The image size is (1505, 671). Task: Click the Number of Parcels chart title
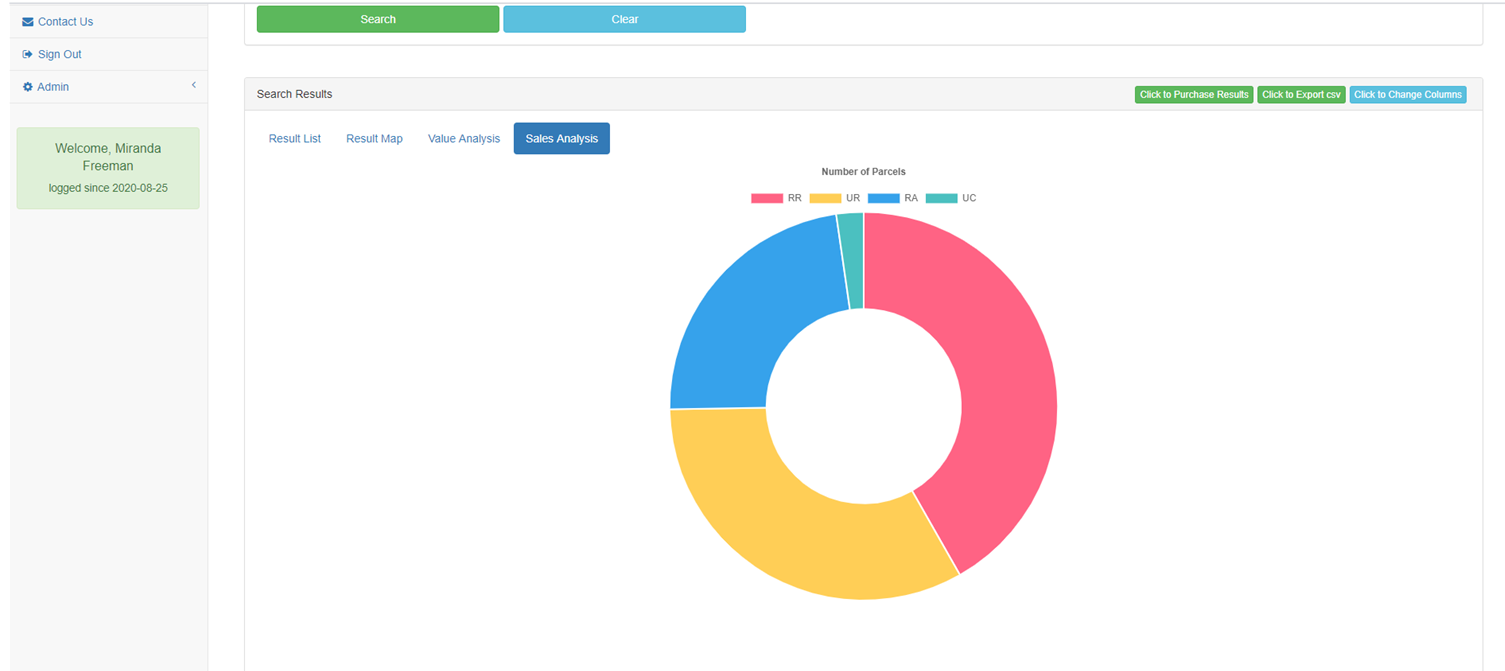[863, 172]
